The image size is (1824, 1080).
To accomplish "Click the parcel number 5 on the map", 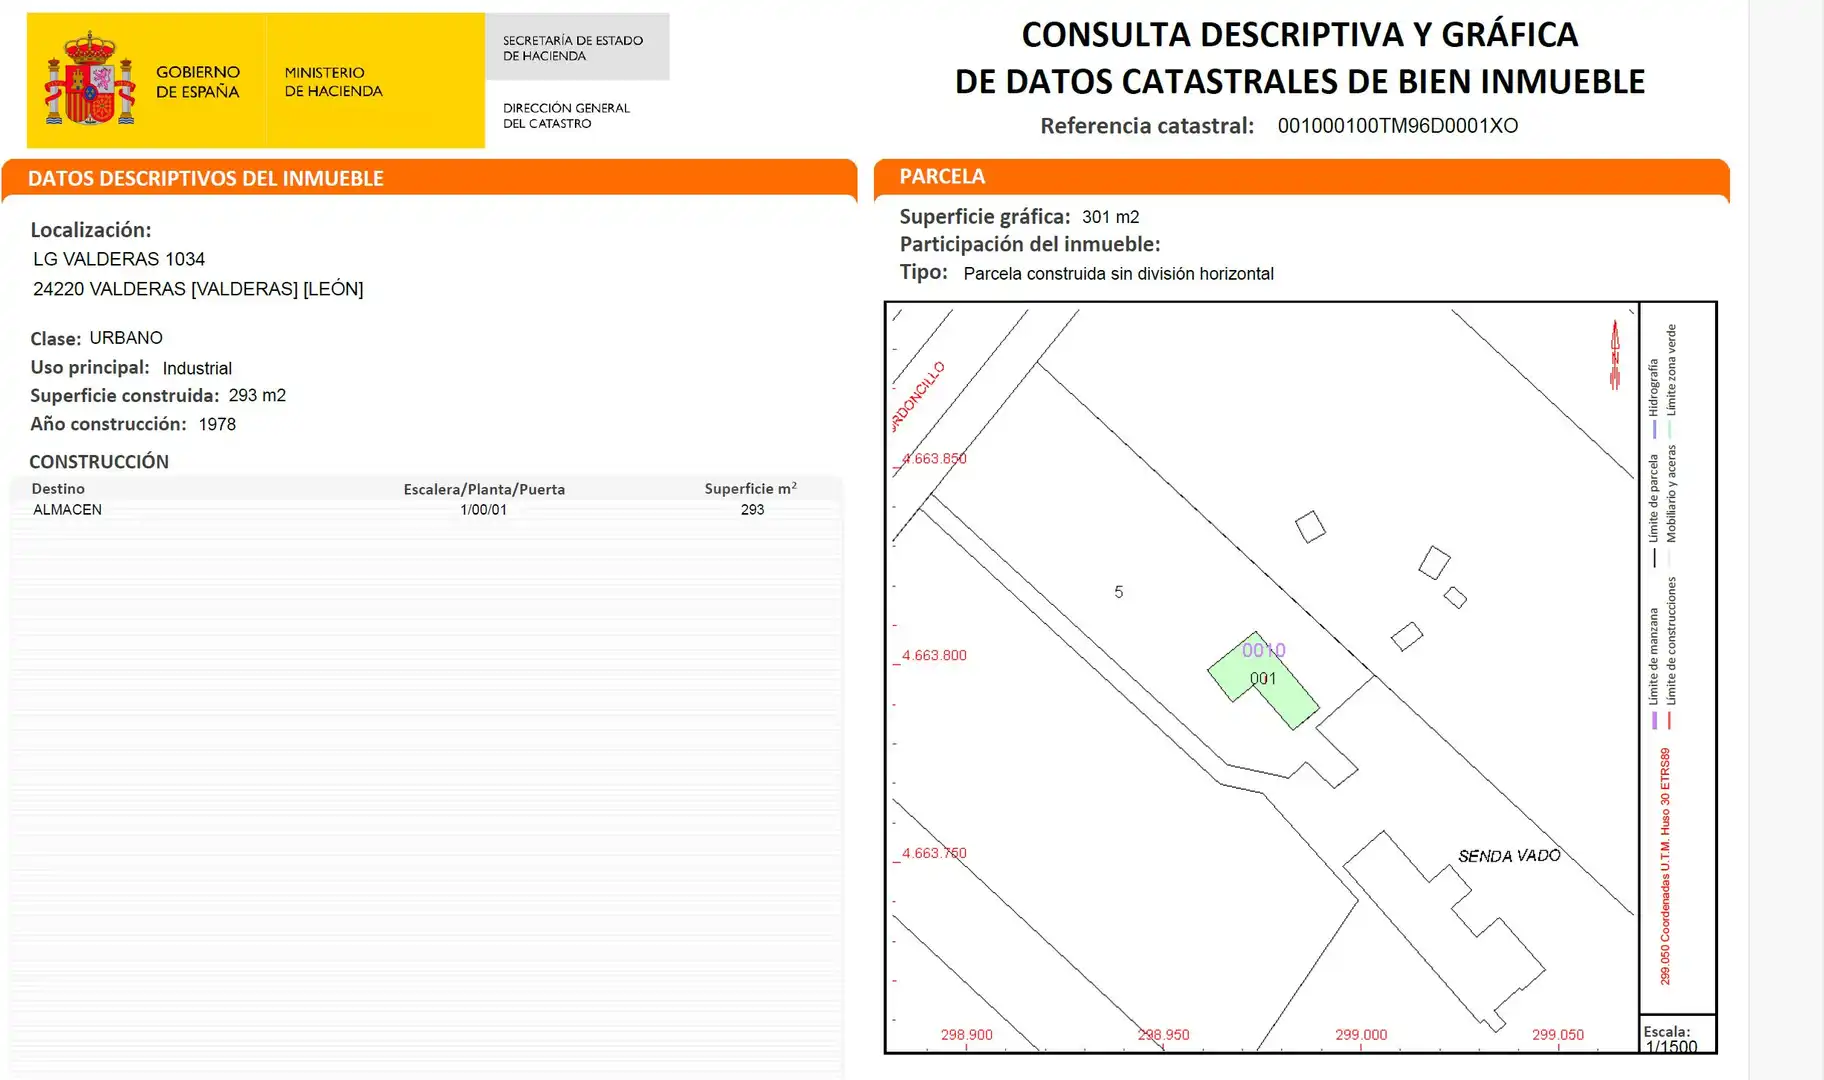I will click(x=1118, y=592).
